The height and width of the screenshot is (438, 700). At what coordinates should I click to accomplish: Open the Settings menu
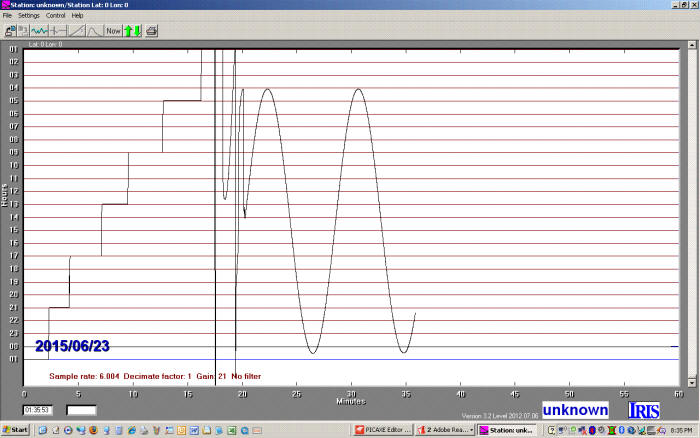click(x=29, y=16)
